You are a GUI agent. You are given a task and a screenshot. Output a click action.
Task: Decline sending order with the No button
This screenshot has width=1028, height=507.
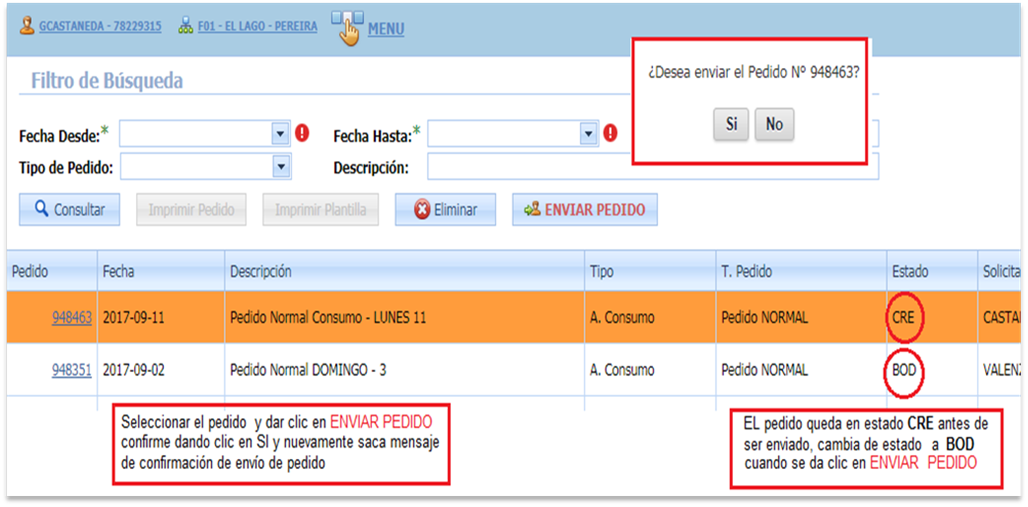click(774, 124)
